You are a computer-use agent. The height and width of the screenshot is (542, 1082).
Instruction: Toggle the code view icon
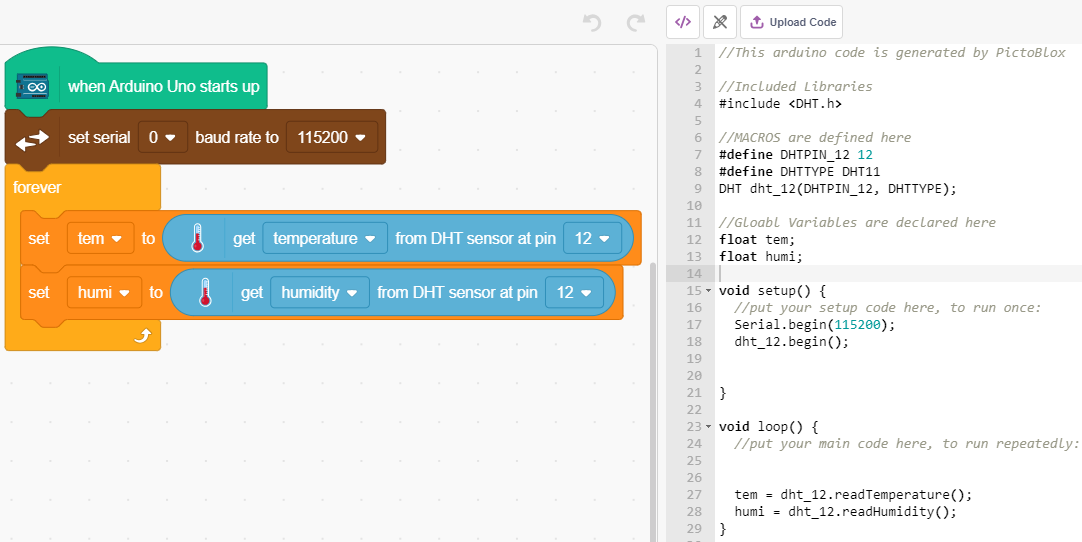(683, 22)
